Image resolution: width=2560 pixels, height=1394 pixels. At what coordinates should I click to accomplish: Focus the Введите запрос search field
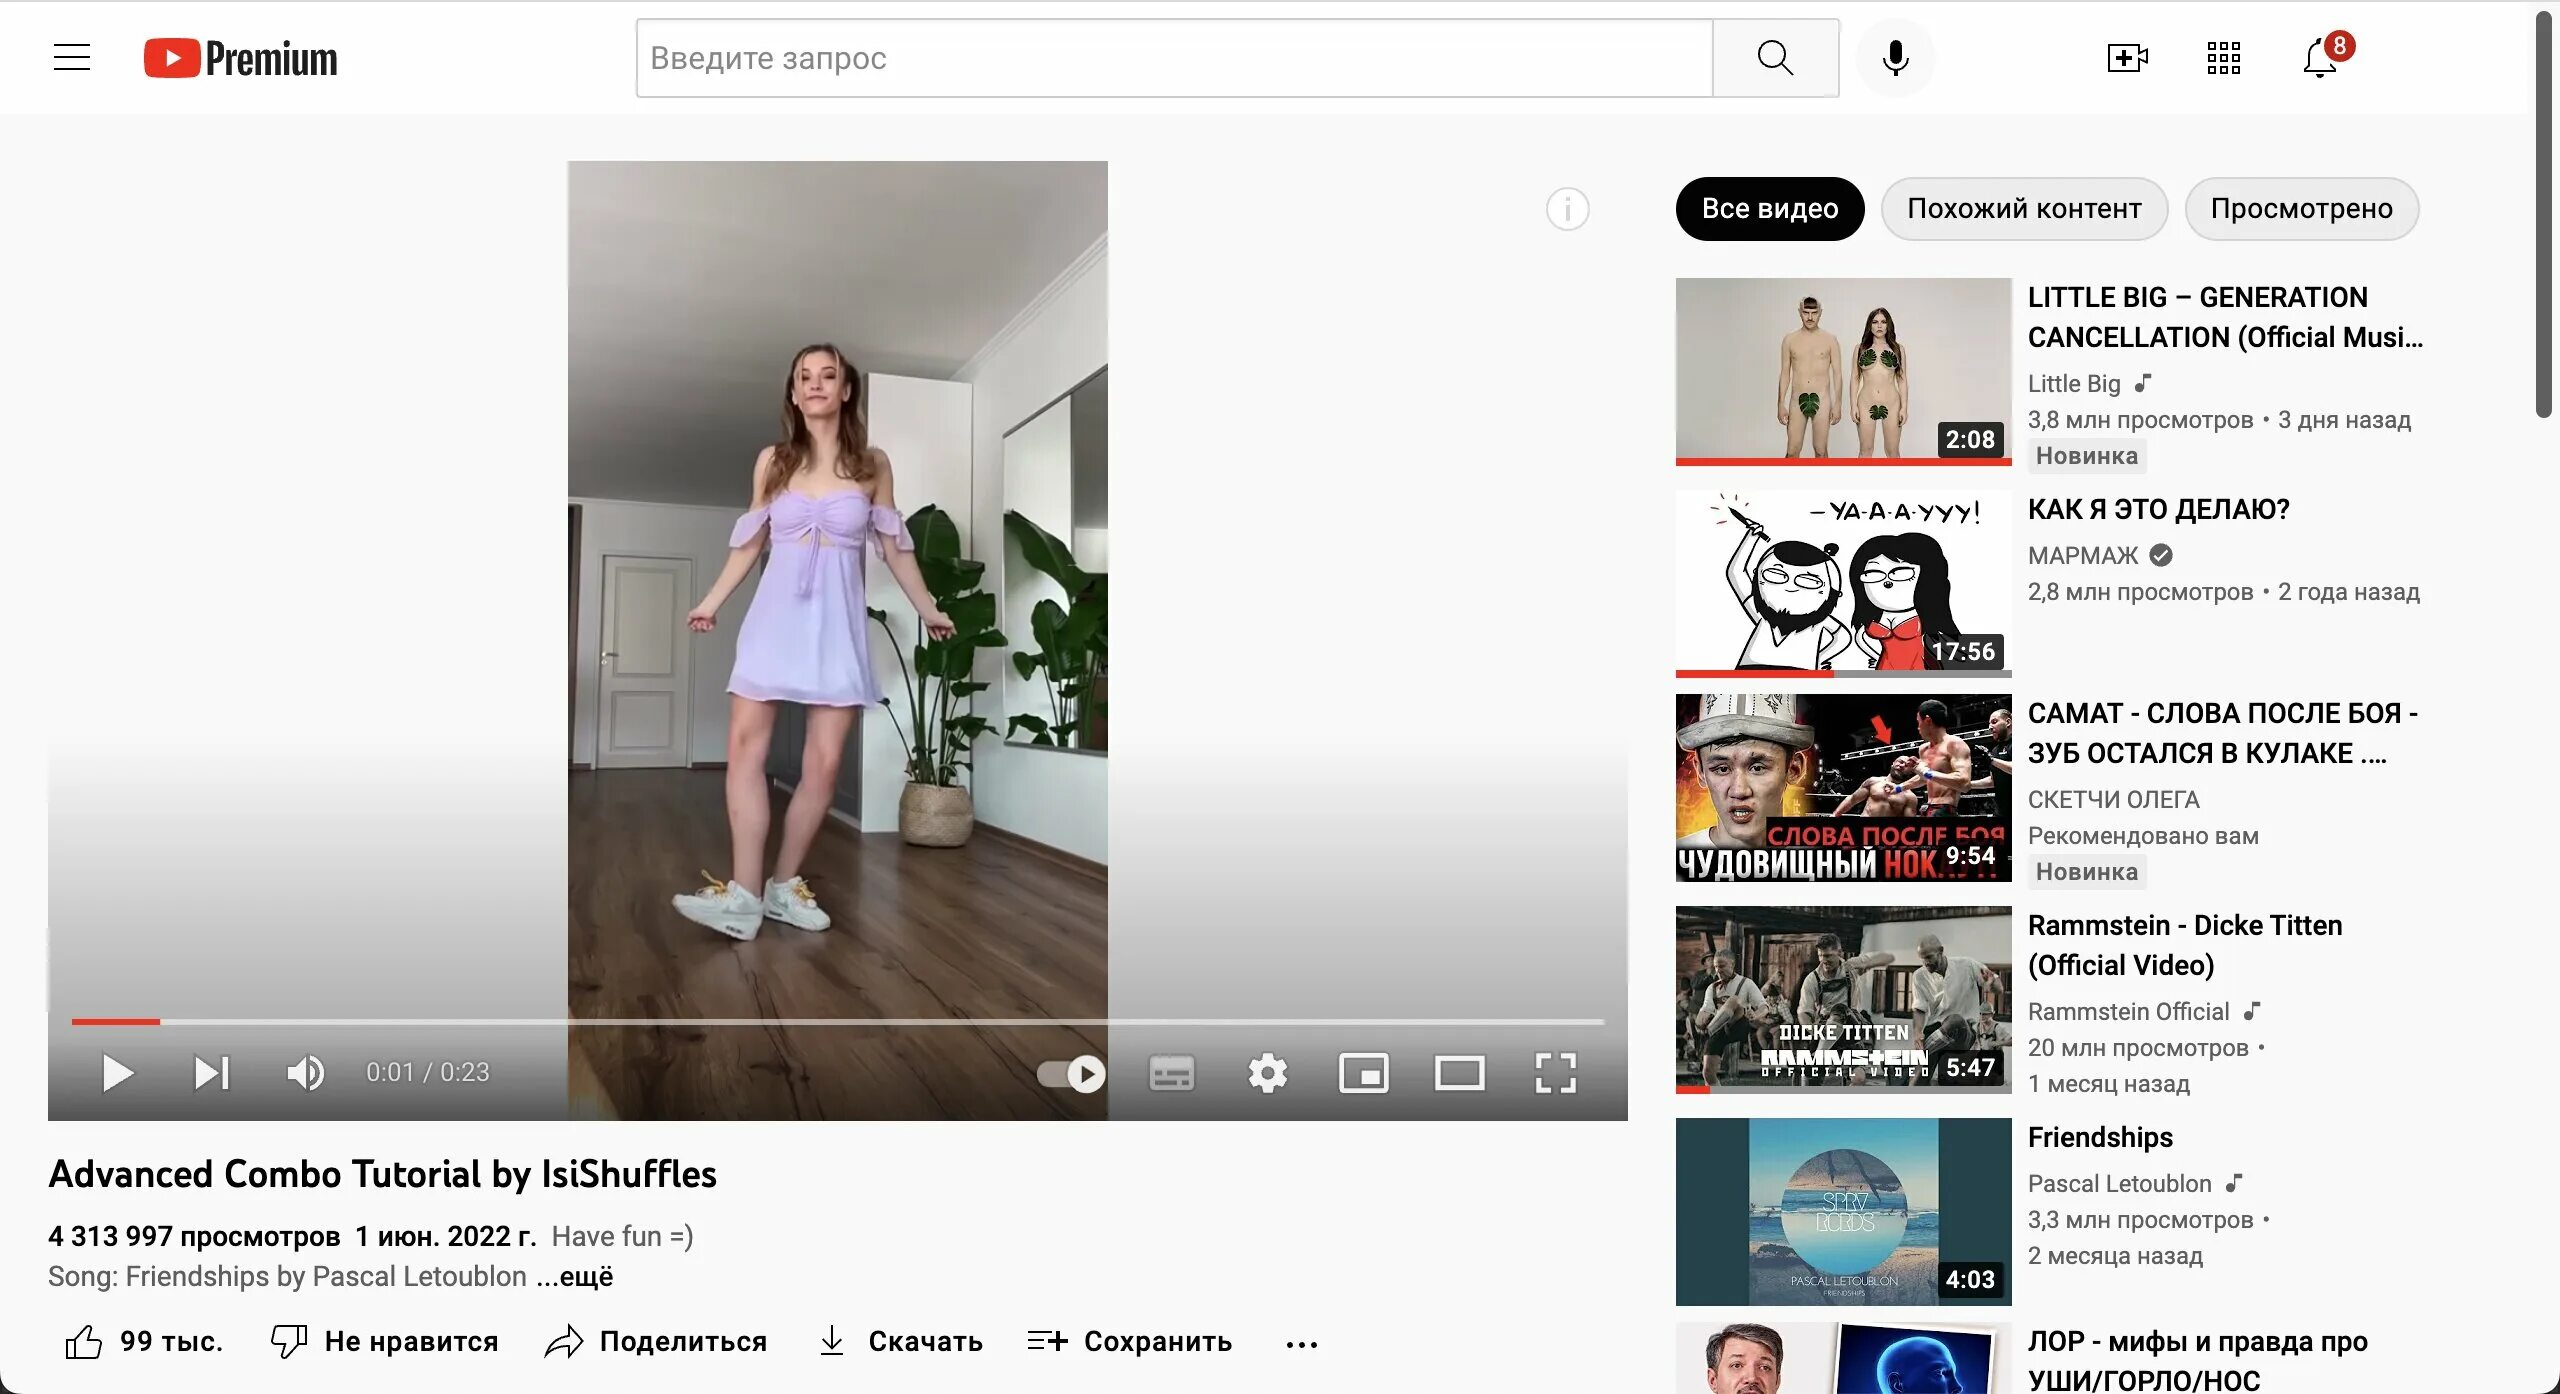(1174, 58)
